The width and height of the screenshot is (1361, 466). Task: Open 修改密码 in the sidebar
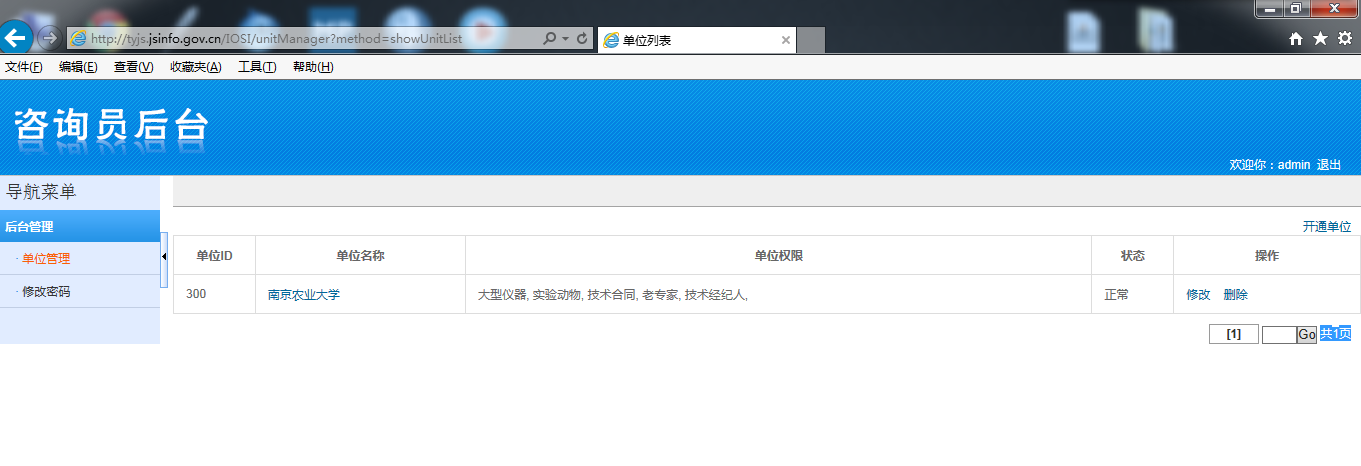pyautogui.click(x=46, y=292)
